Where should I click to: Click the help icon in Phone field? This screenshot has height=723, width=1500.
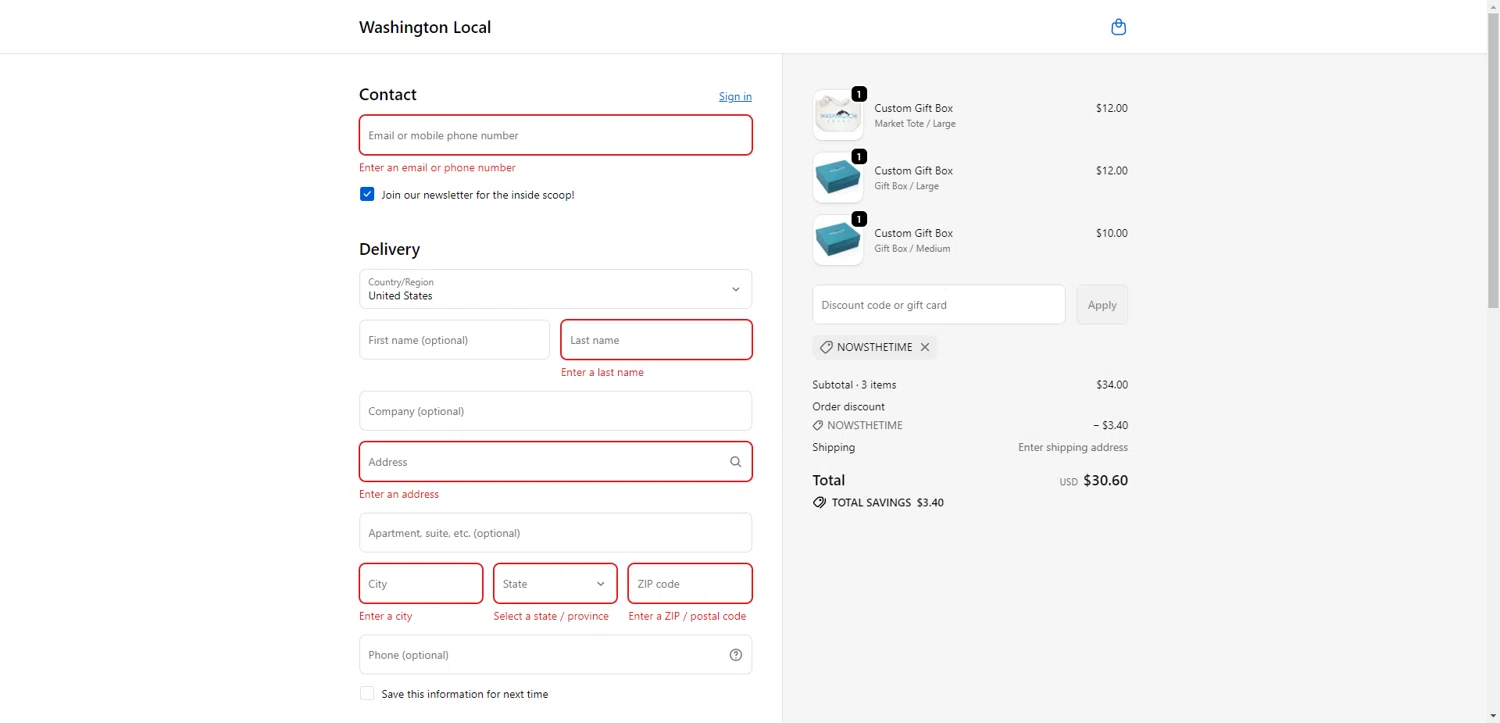736,655
